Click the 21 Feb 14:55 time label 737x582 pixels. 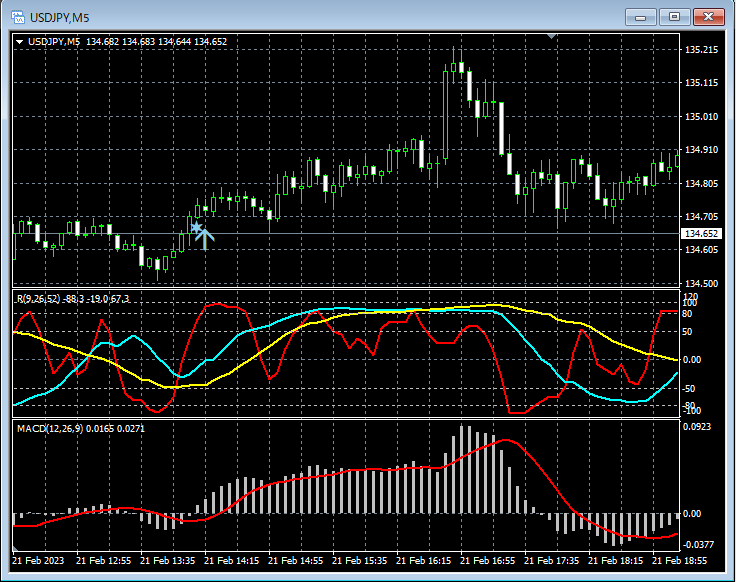(x=296, y=561)
